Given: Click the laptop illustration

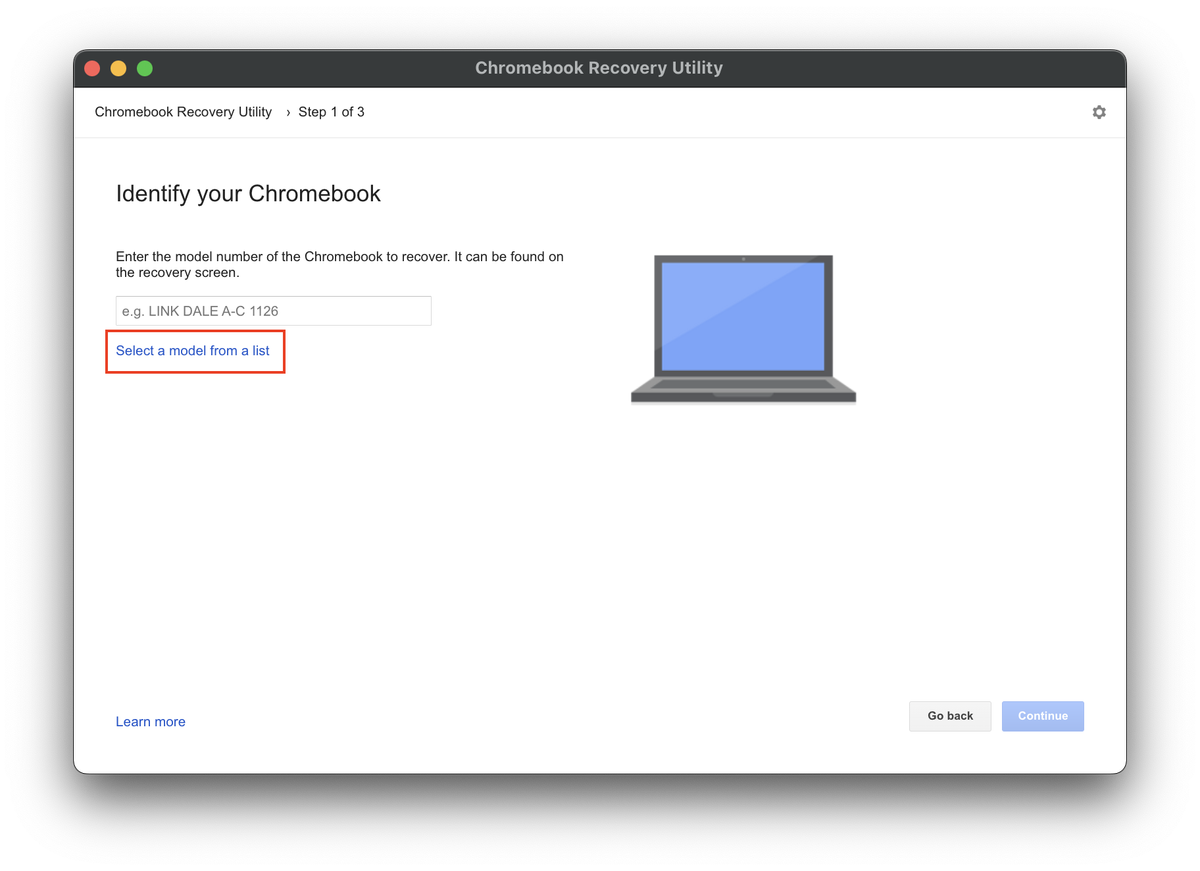Looking at the screenshot, I should coord(743,328).
